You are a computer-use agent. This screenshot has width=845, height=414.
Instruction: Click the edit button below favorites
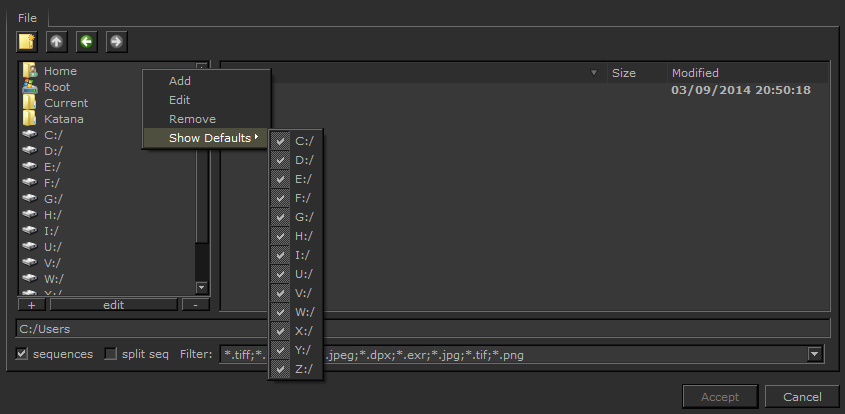pos(113,305)
